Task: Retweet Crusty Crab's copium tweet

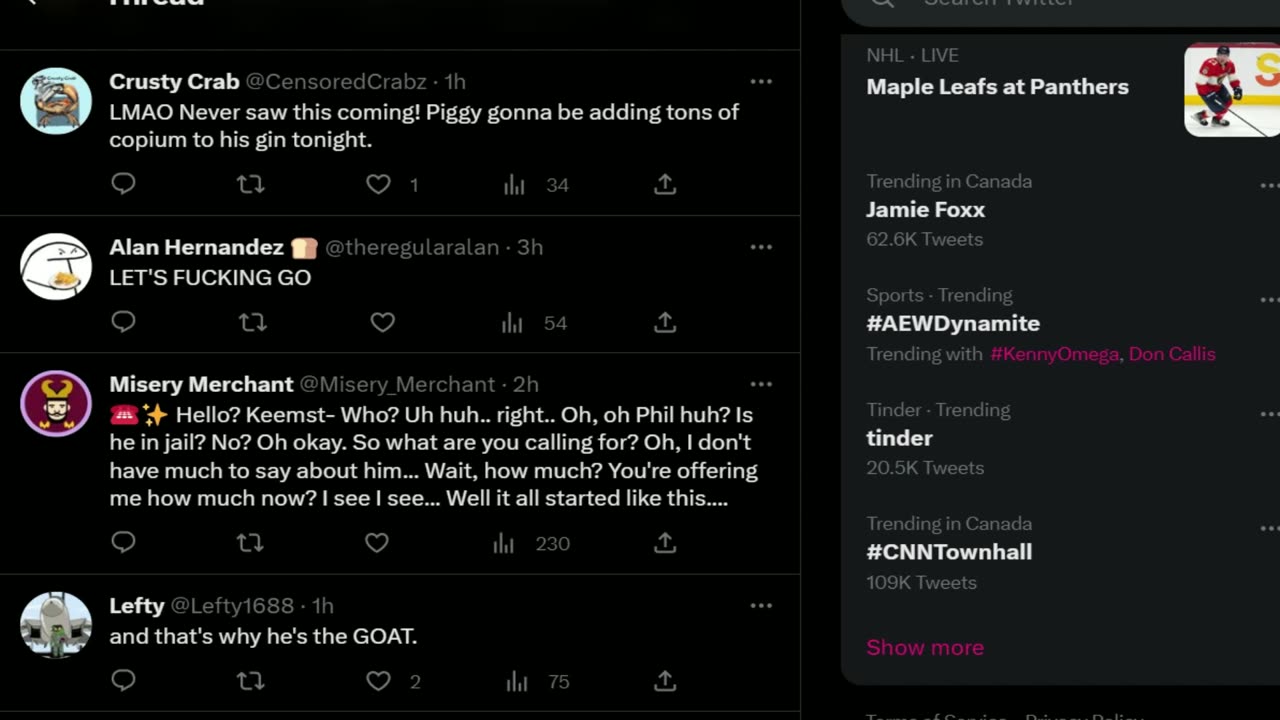Action: 250,184
